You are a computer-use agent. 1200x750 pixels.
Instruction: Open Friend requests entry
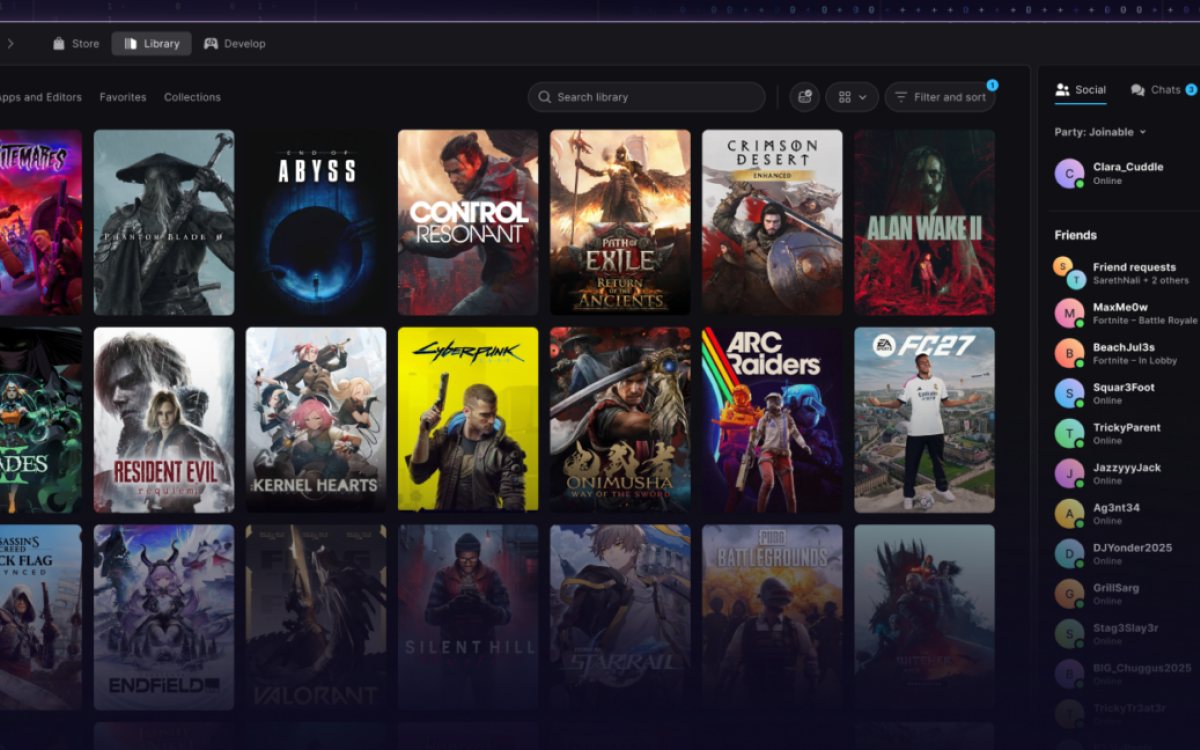1125,273
